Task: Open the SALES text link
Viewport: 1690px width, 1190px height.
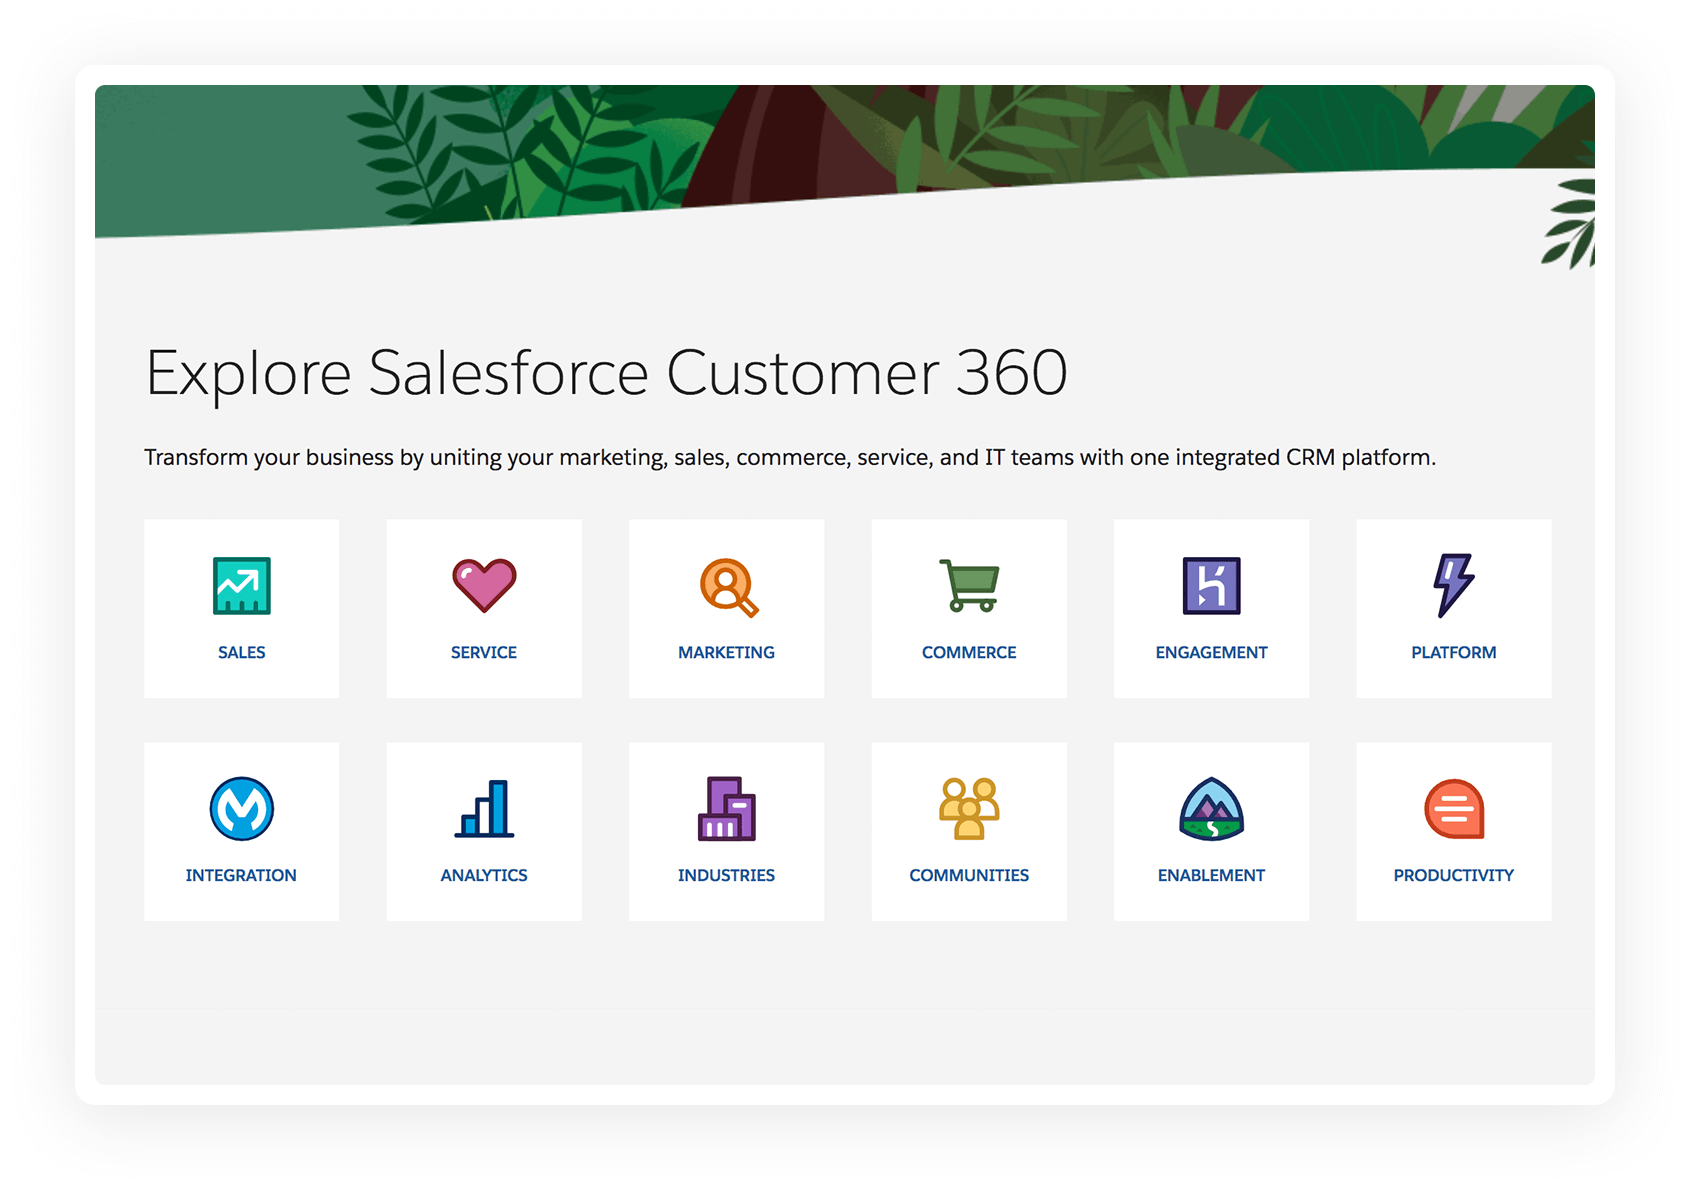Action: pos(242,652)
